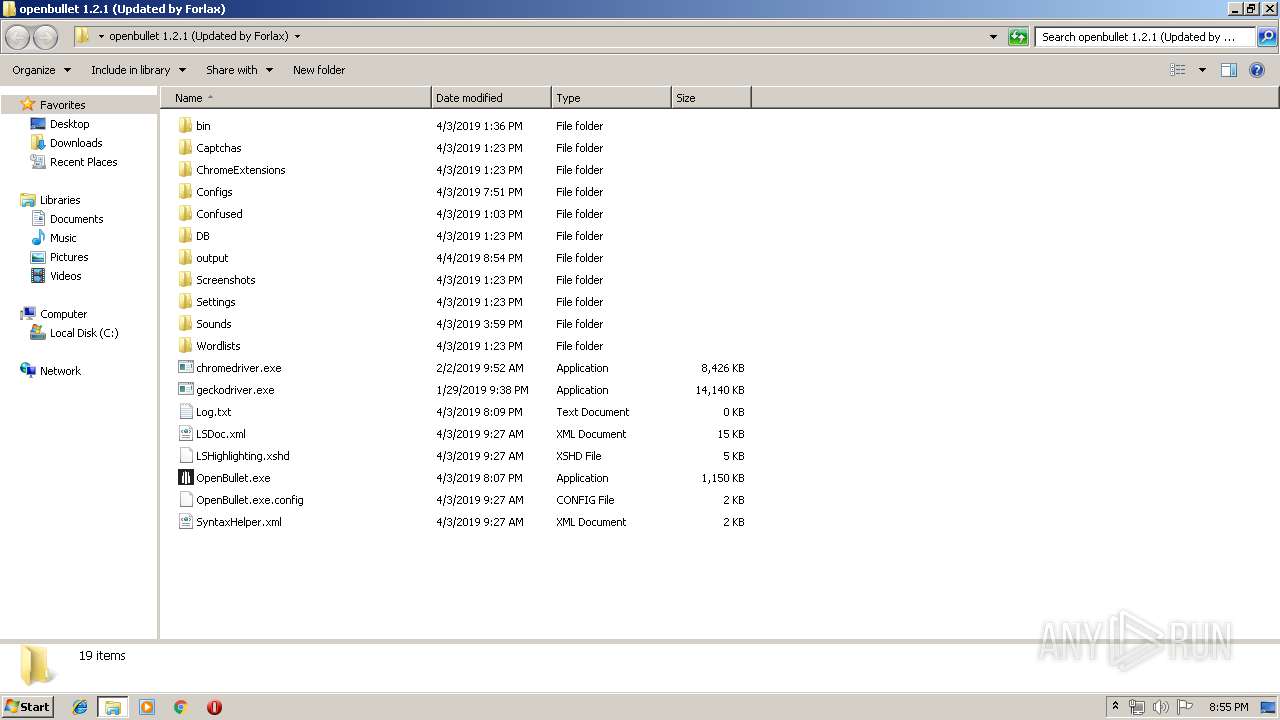Open the bin folder icon
This screenshot has height=720, width=1280.
[185, 126]
